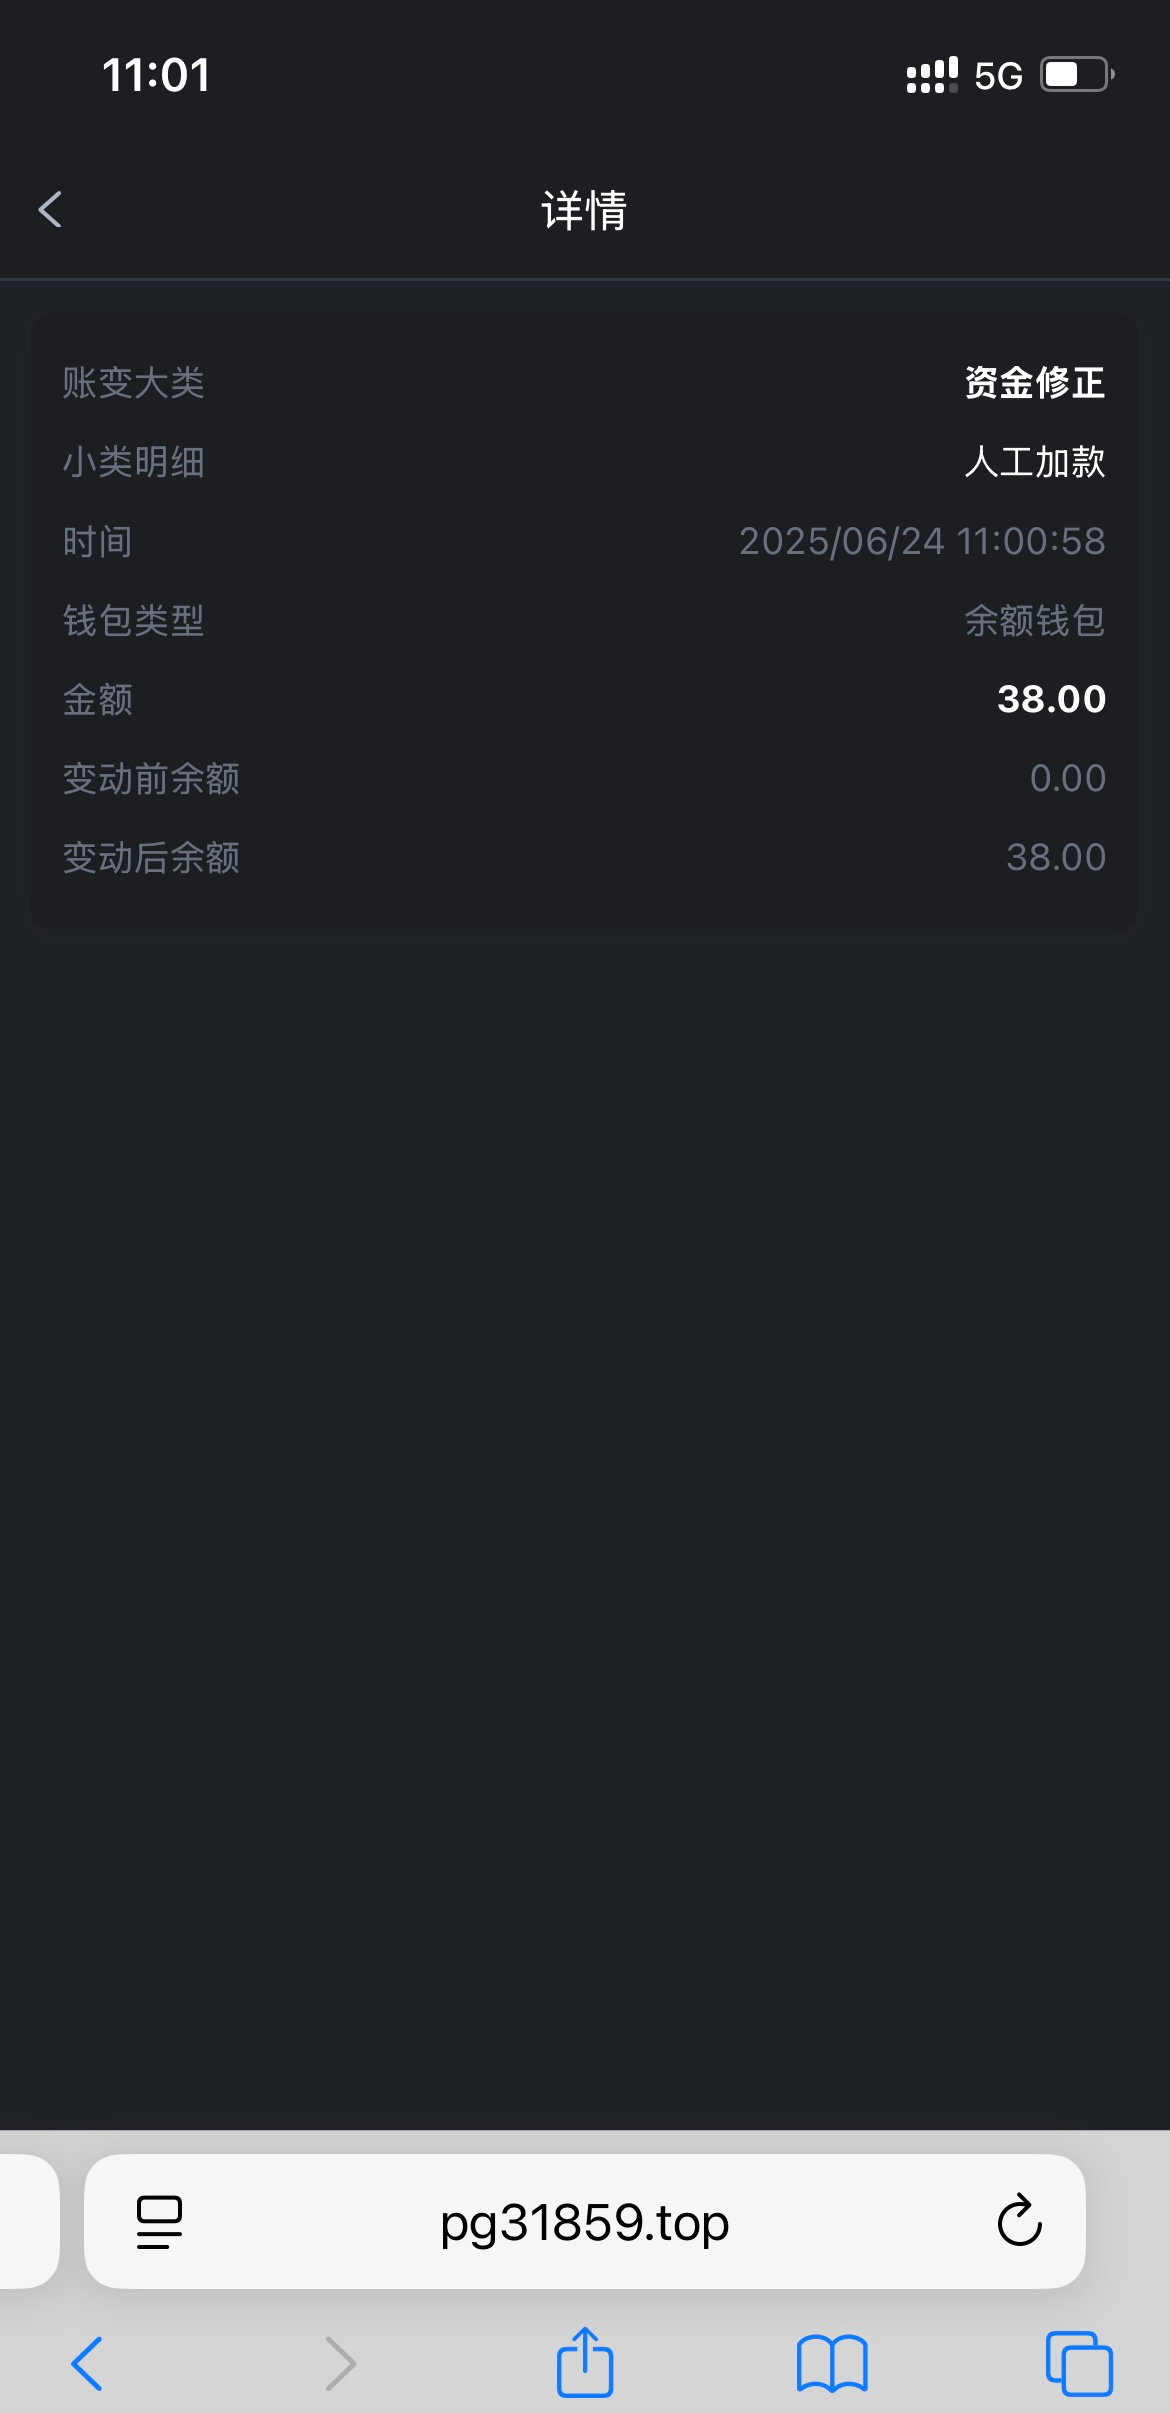The height and width of the screenshot is (2413, 1170).
Task: Reload the page with the refresh icon
Action: (1019, 2222)
